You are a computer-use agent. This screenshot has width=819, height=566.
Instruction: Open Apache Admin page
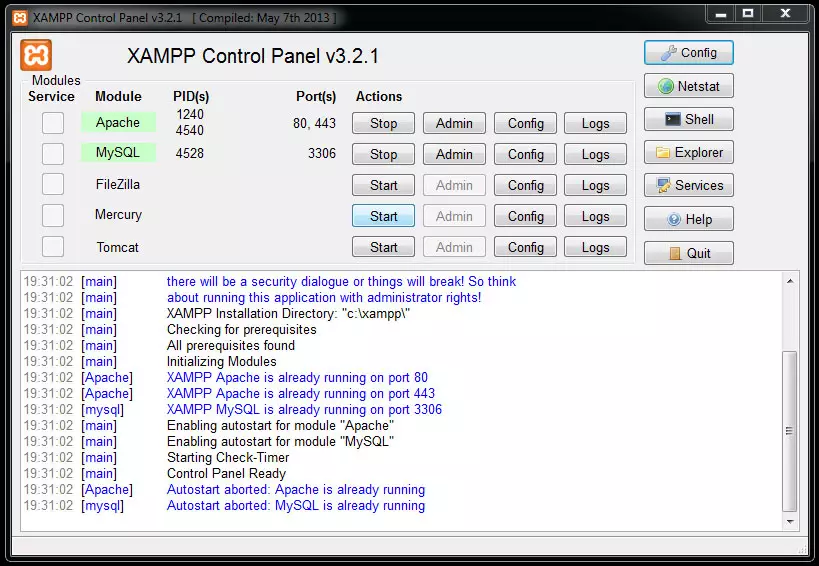tap(454, 123)
